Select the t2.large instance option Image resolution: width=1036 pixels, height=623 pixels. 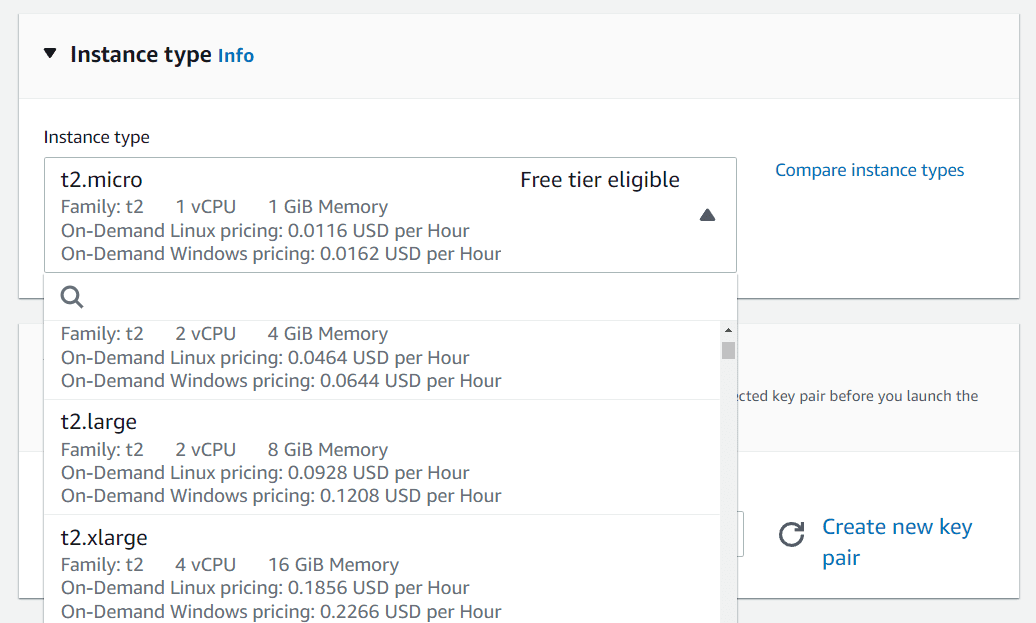[390, 457]
